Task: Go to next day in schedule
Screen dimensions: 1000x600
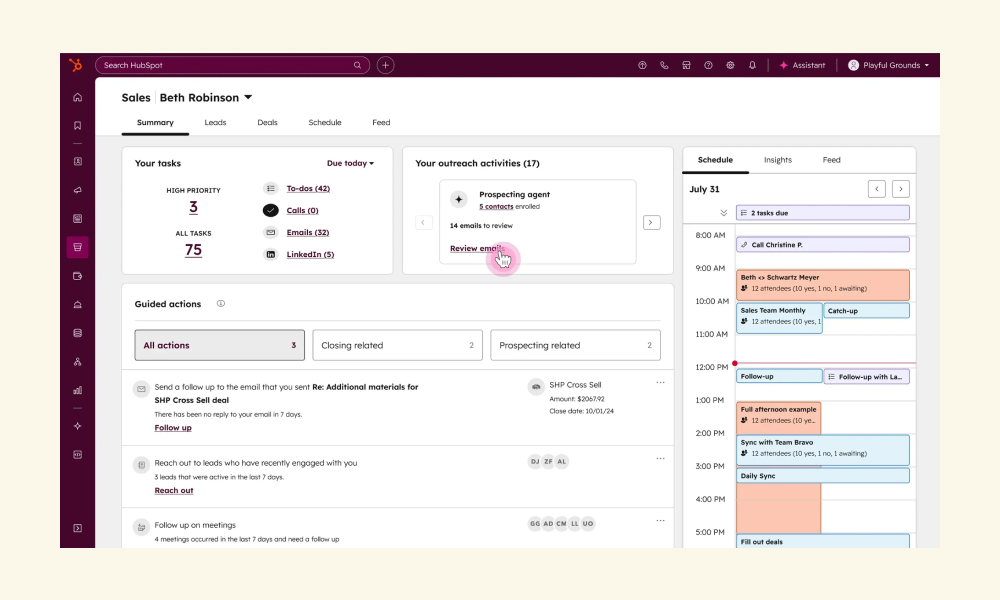Action: pos(901,189)
